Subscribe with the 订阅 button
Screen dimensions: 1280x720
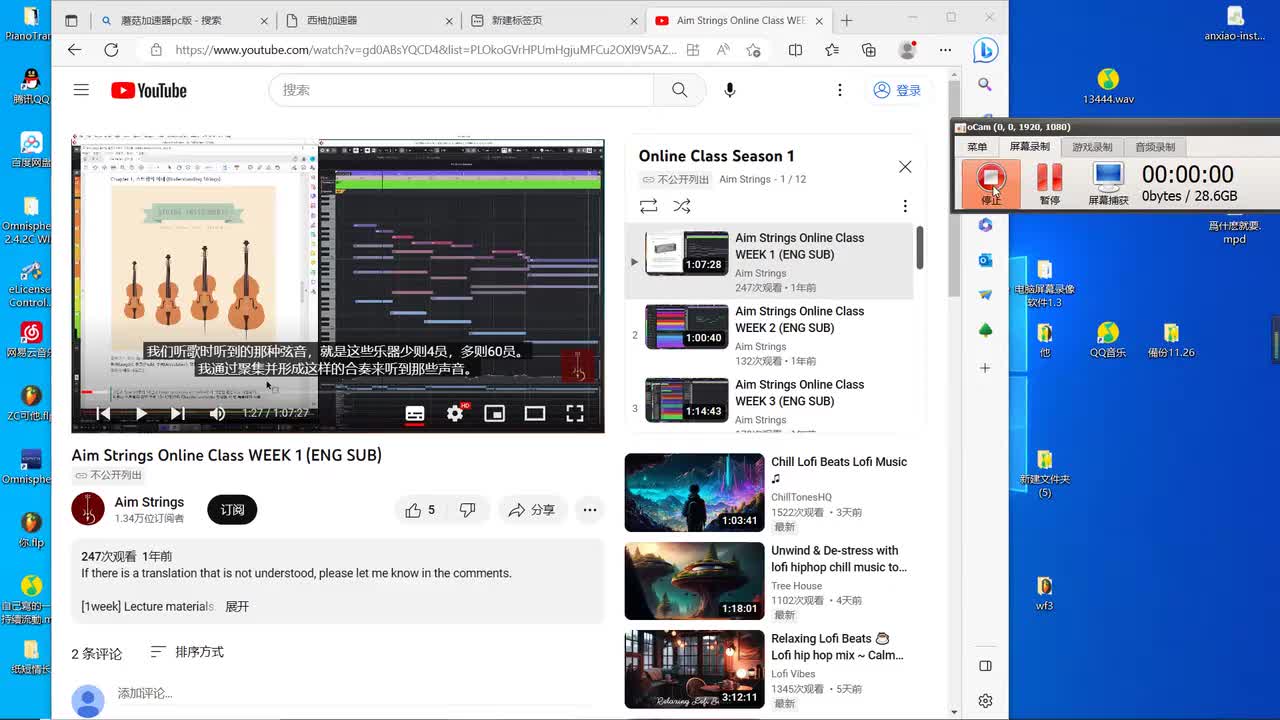[232, 510]
